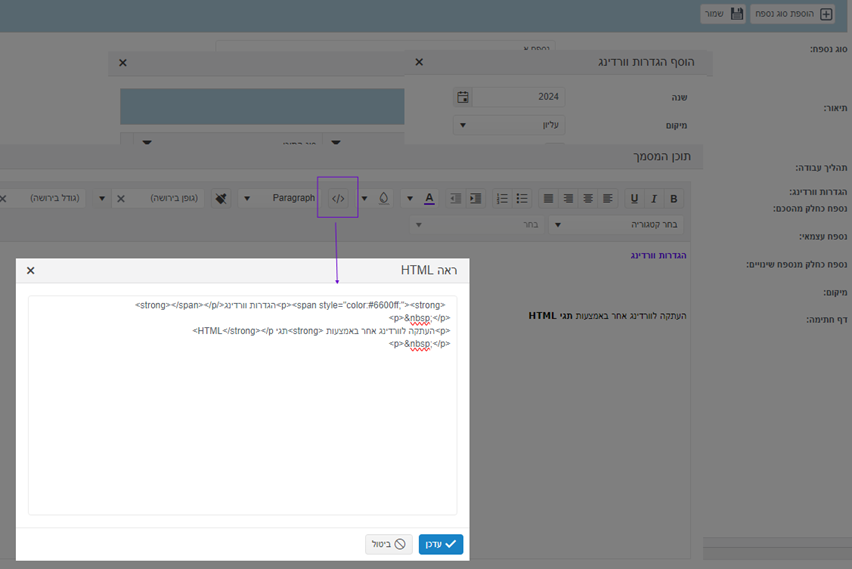Click the 'סוג נספח:' label
The height and width of the screenshot is (569, 852).
829,49
